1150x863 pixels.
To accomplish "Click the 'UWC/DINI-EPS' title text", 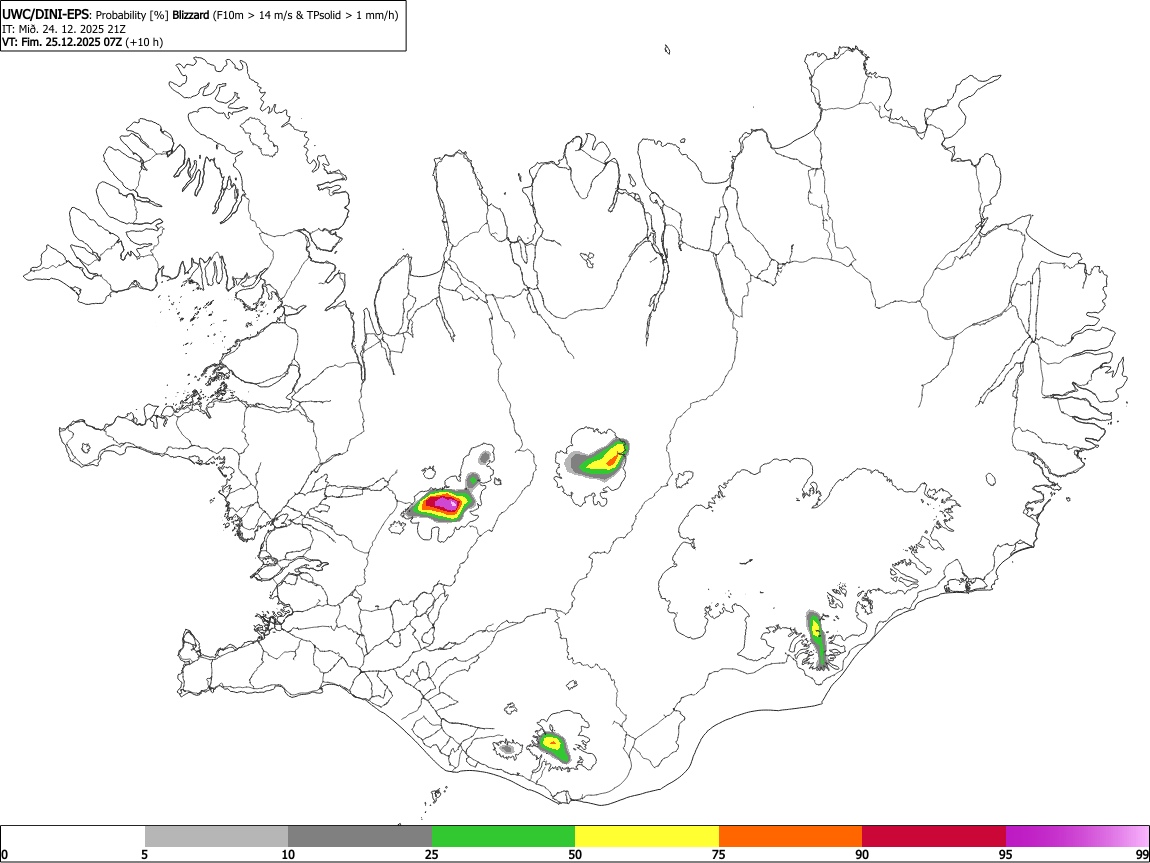I will click(x=46, y=15).
